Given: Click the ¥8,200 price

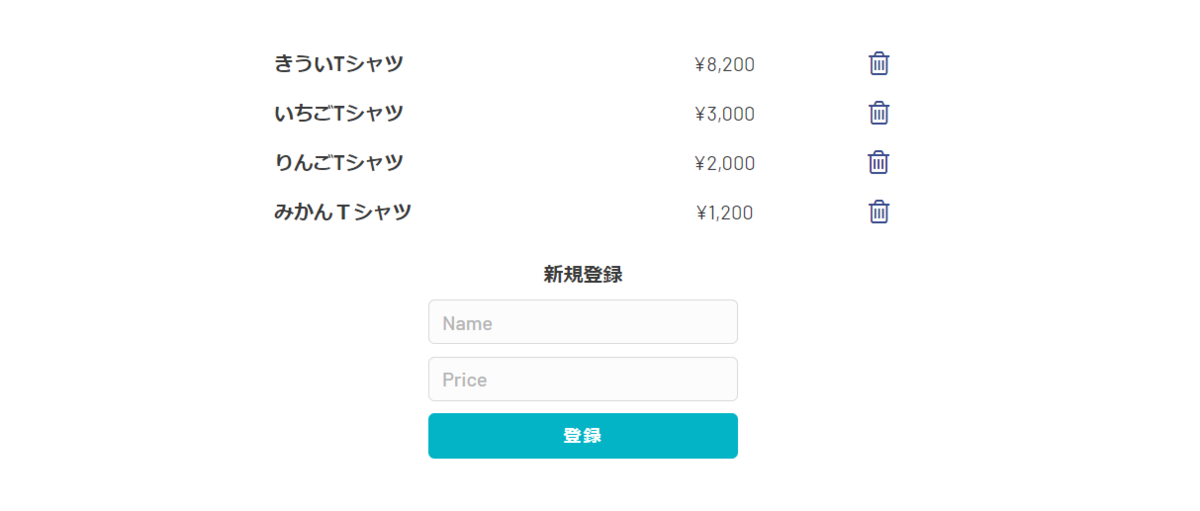Looking at the screenshot, I should tap(725, 65).
